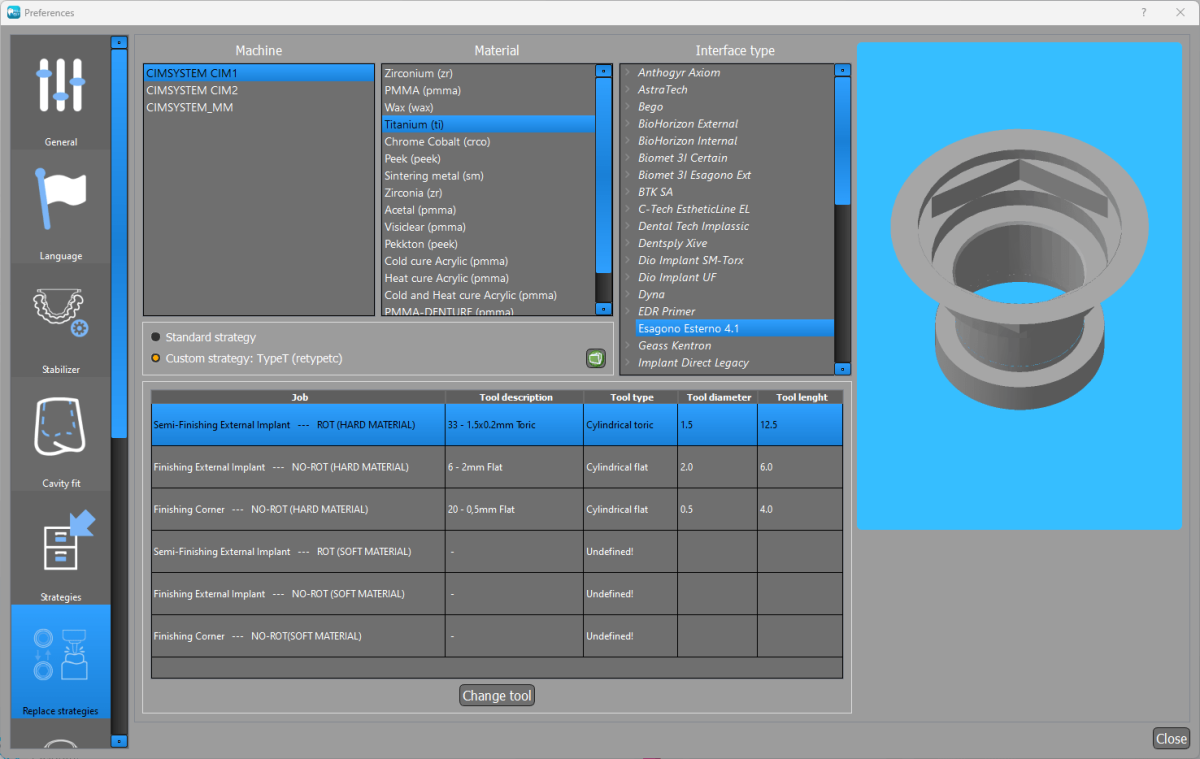1200x759 pixels.
Task: Select Heat cure Acrylic (pmma) material
Action: [x=488, y=278]
